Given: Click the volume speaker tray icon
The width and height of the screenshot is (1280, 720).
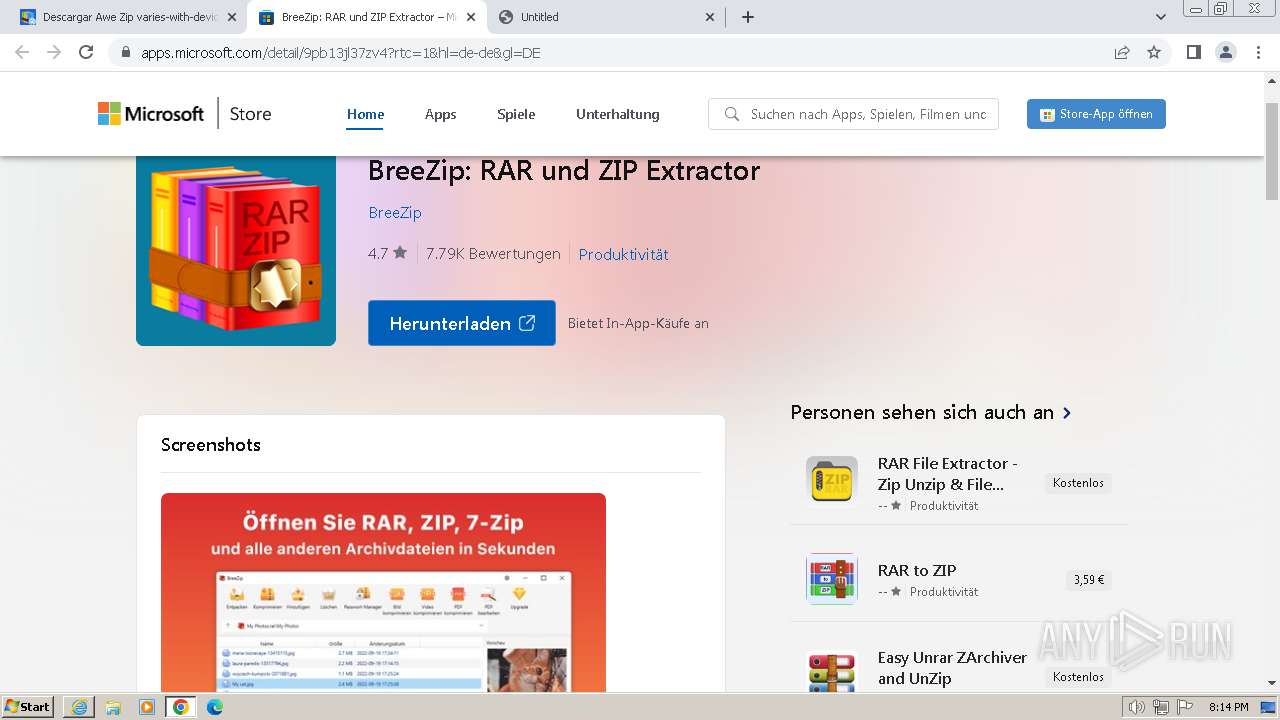Looking at the screenshot, I should [x=1136, y=707].
